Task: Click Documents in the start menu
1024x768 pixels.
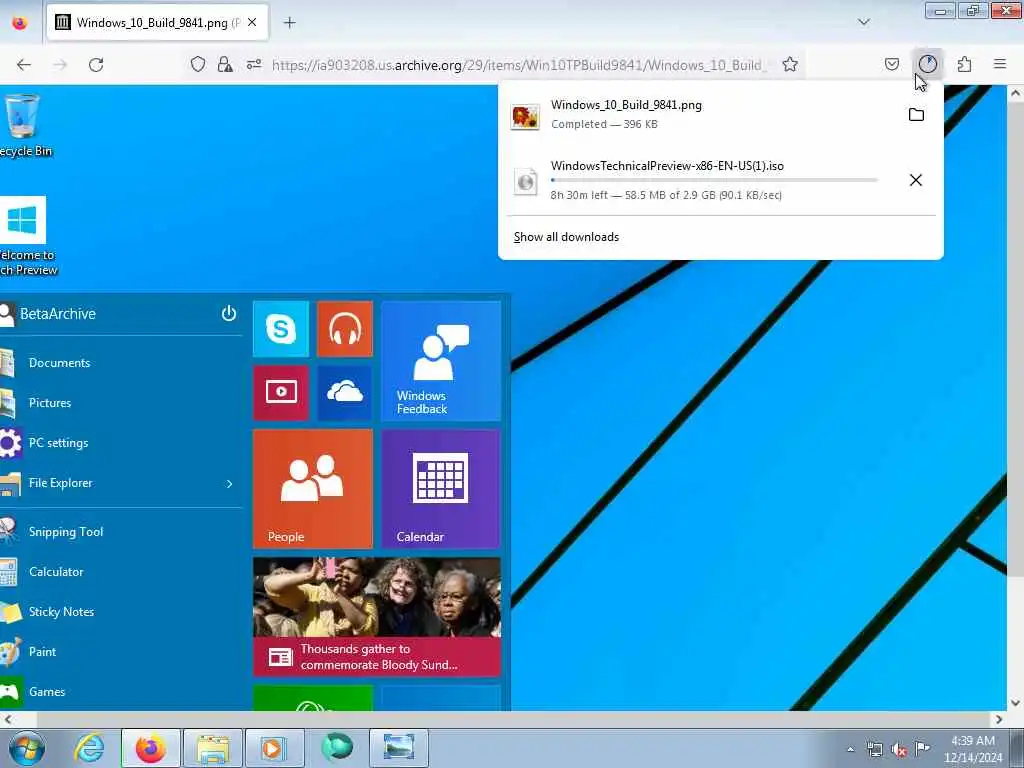Action: (59, 363)
